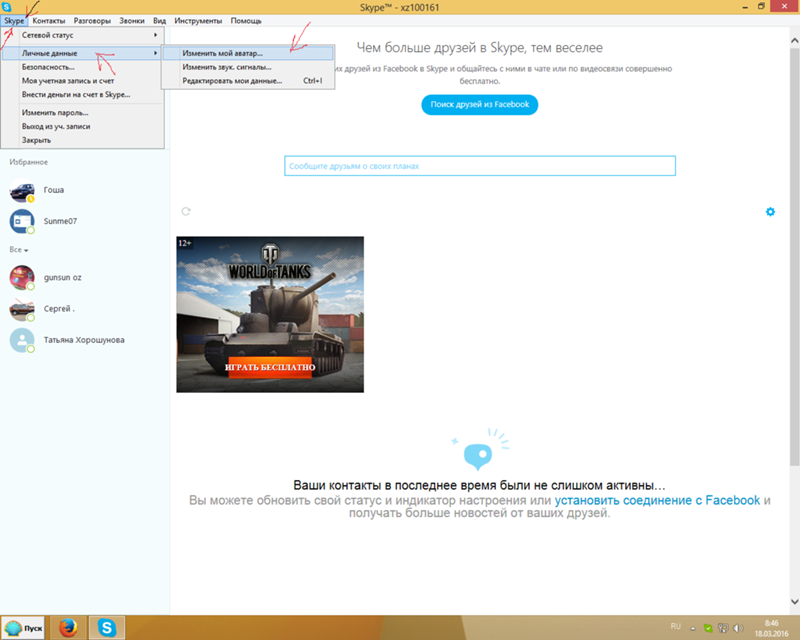This screenshot has height=640, width=800.
Task: Open Сергей contact avatar
Action: point(22,309)
